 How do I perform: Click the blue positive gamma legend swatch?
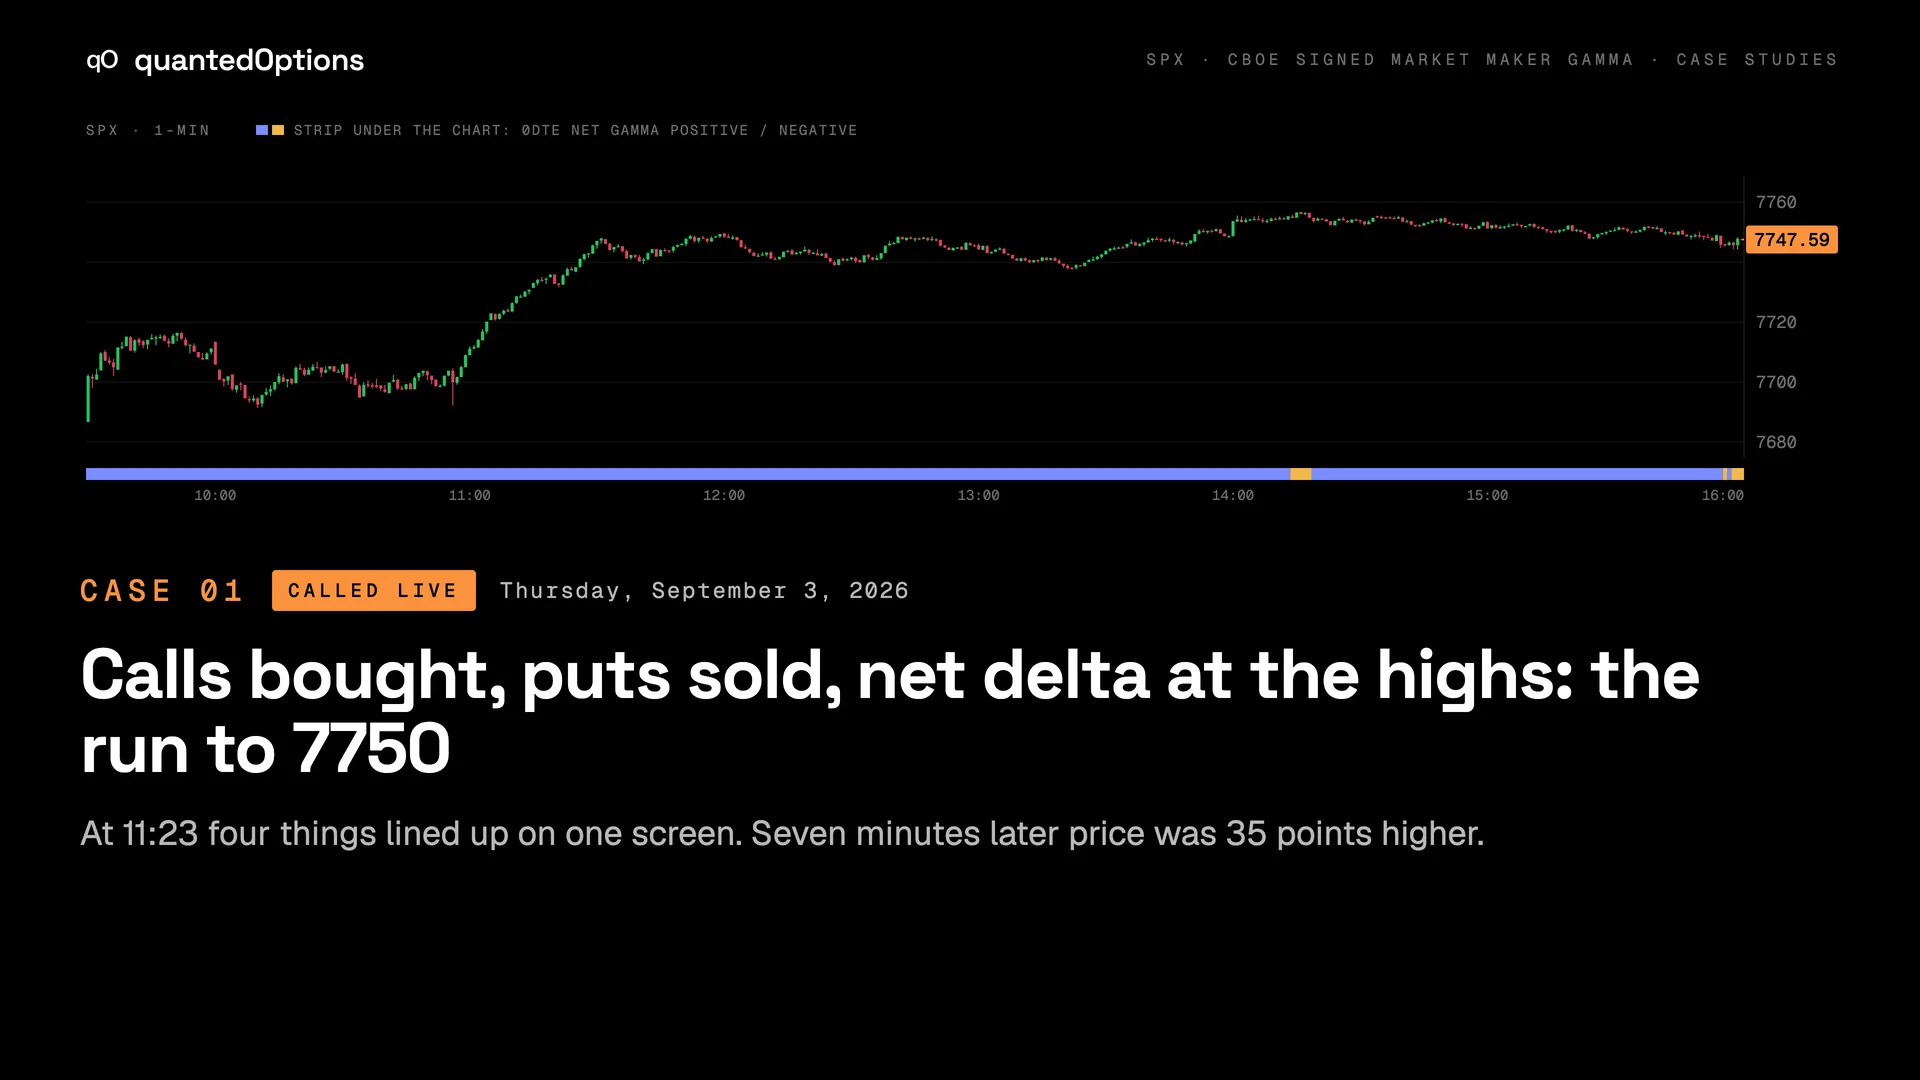click(262, 130)
